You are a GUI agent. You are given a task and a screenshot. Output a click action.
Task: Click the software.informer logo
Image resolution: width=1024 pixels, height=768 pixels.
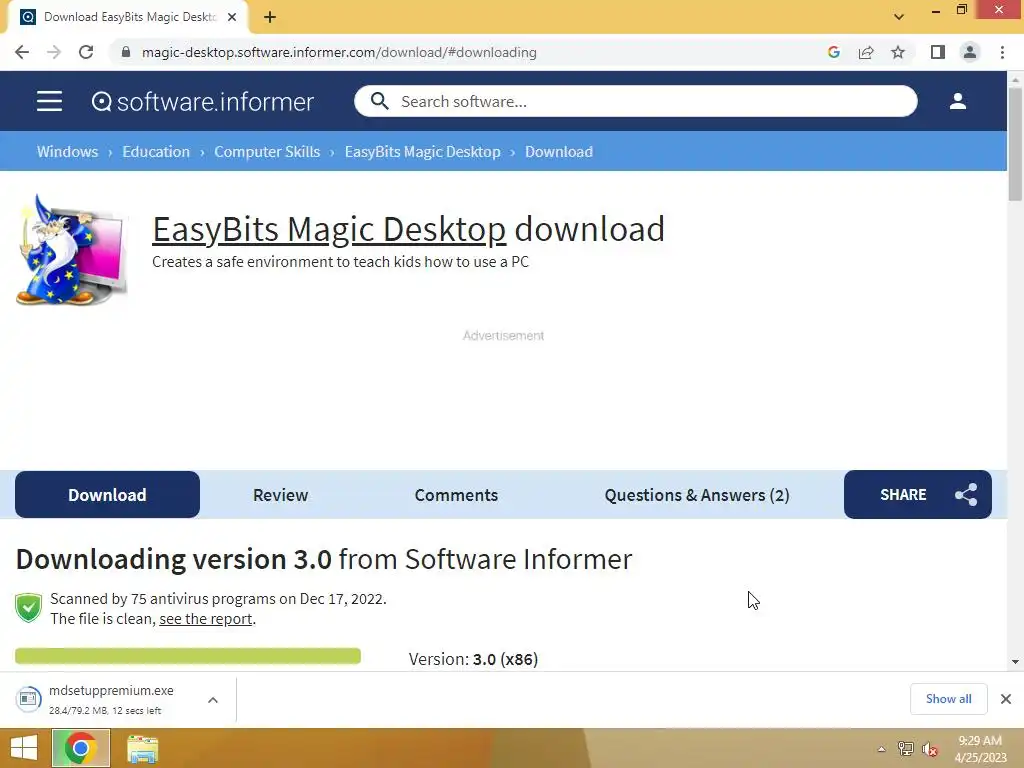(x=202, y=102)
